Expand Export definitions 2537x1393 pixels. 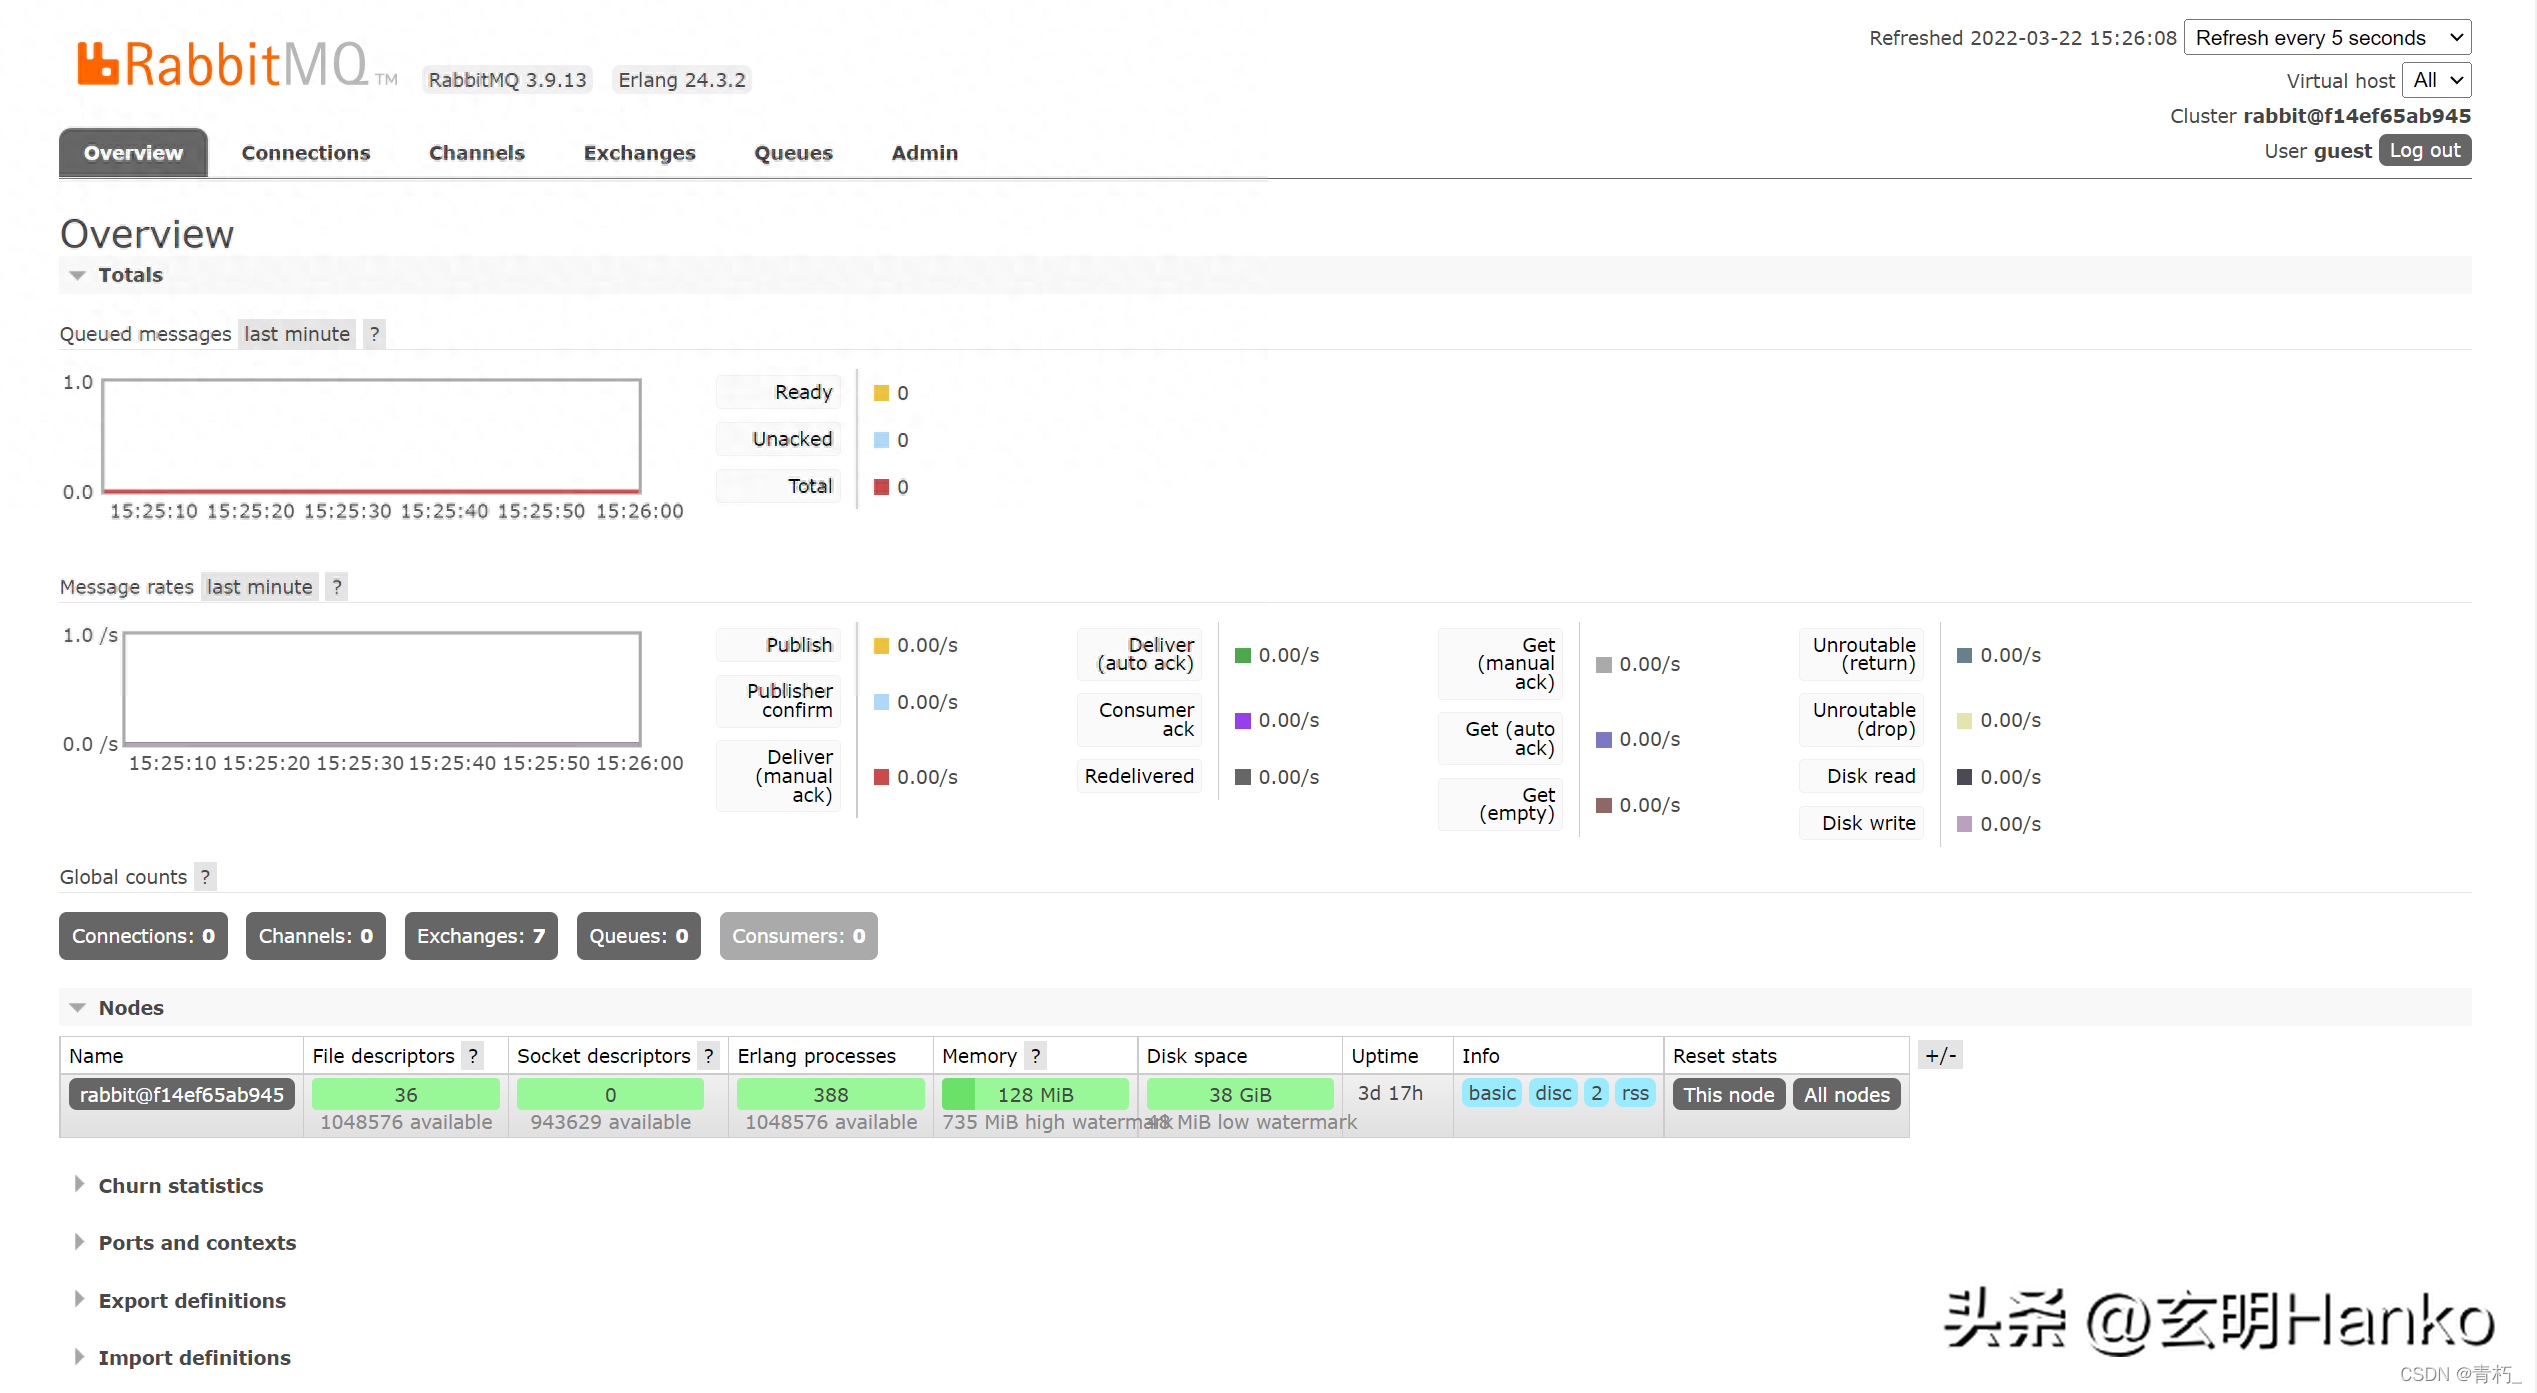point(192,1301)
